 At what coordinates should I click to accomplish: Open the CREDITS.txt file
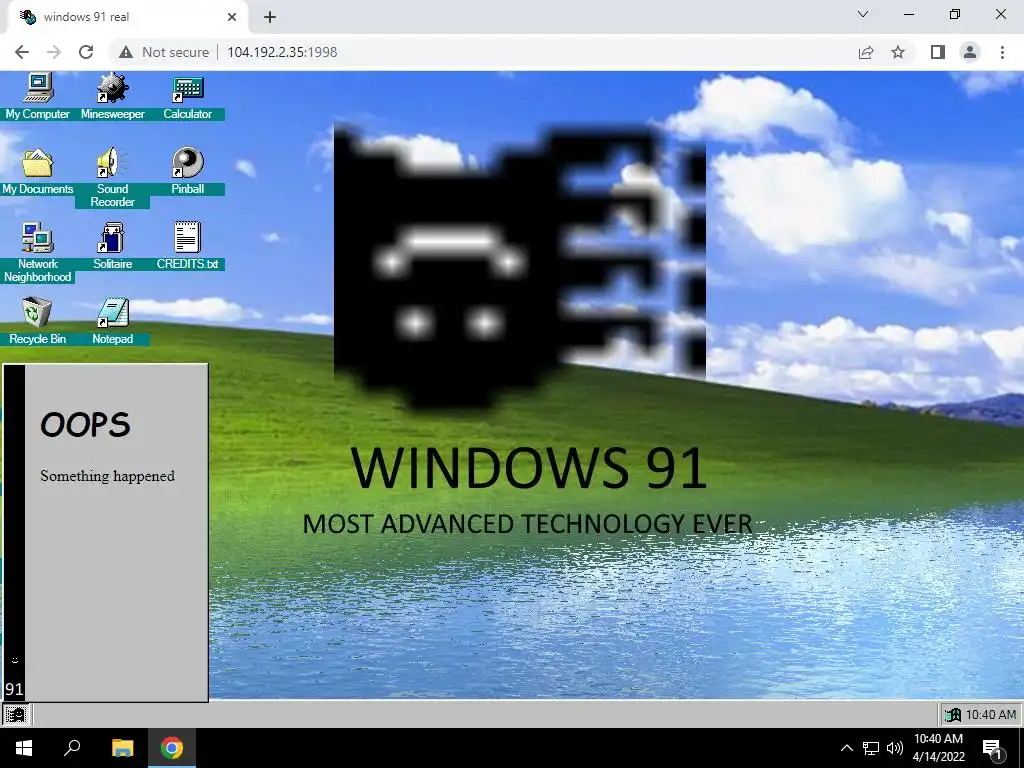tap(187, 246)
